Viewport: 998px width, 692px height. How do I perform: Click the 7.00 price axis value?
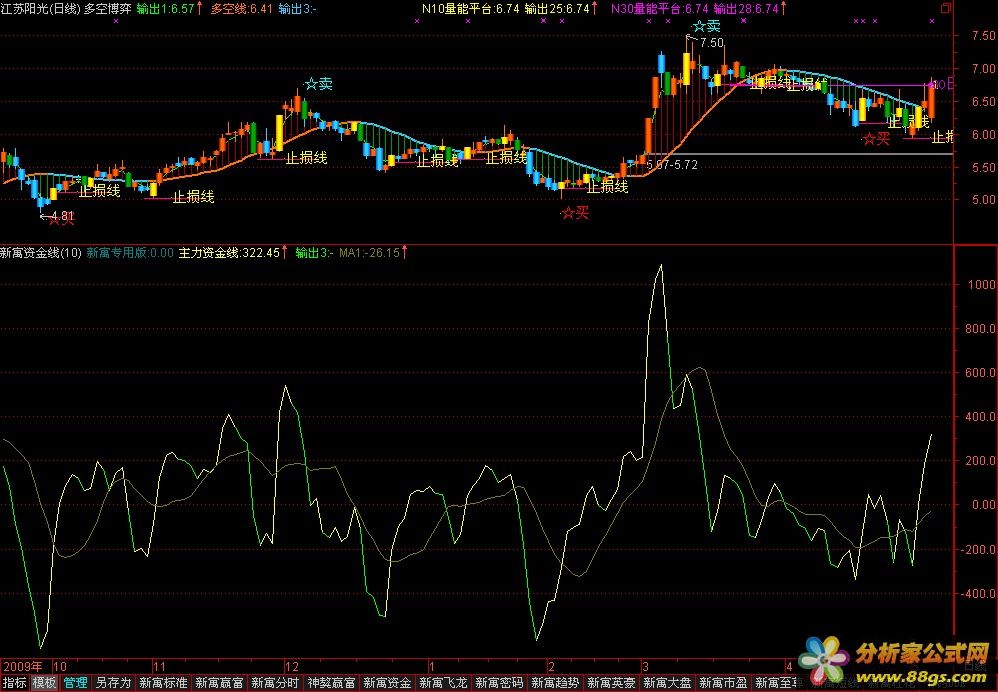(983, 69)
